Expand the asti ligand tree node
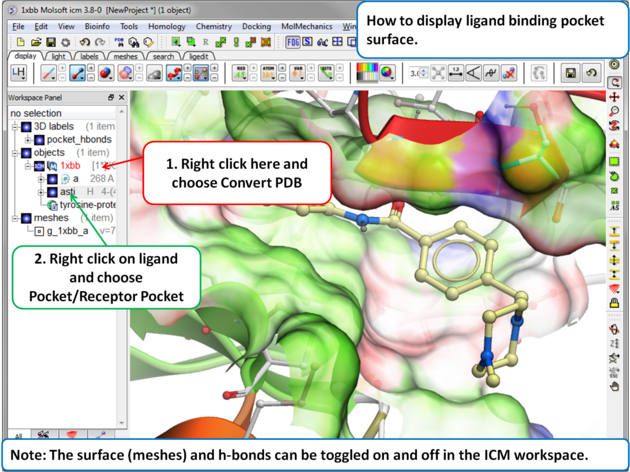The width and height of the screenshot is (630, 472). [39, 192]
